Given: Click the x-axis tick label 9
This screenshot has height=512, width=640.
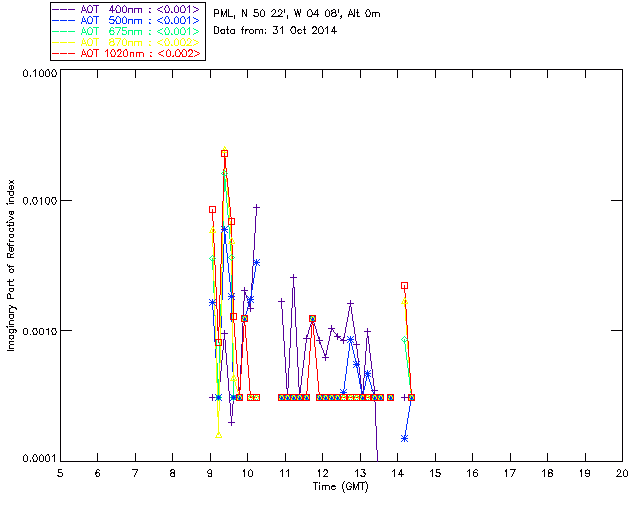Looking at the screenshot, I should (210, 473).
